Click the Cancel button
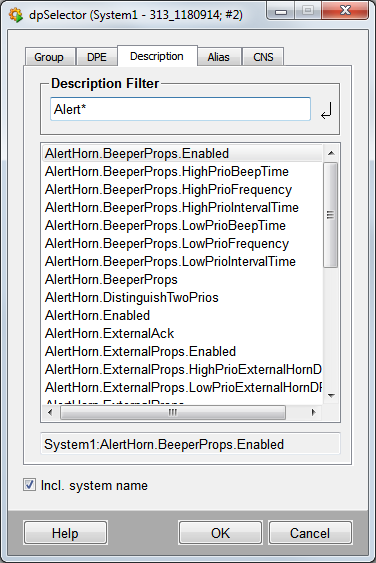 point(310,533)
